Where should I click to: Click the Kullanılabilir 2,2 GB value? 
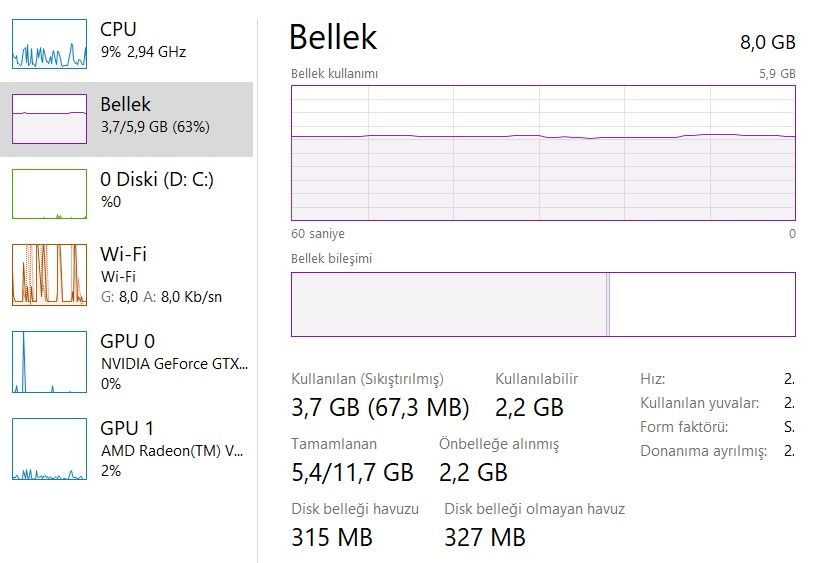click(529, 407)
